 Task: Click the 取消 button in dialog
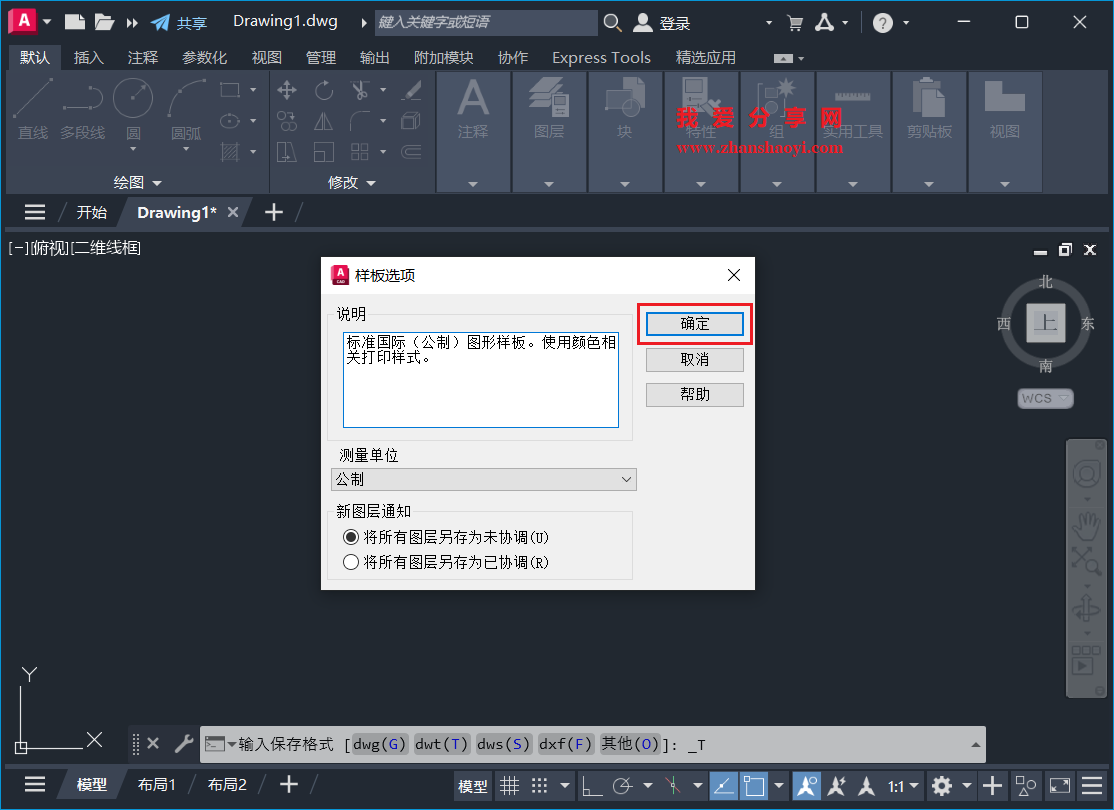(695, 360)
